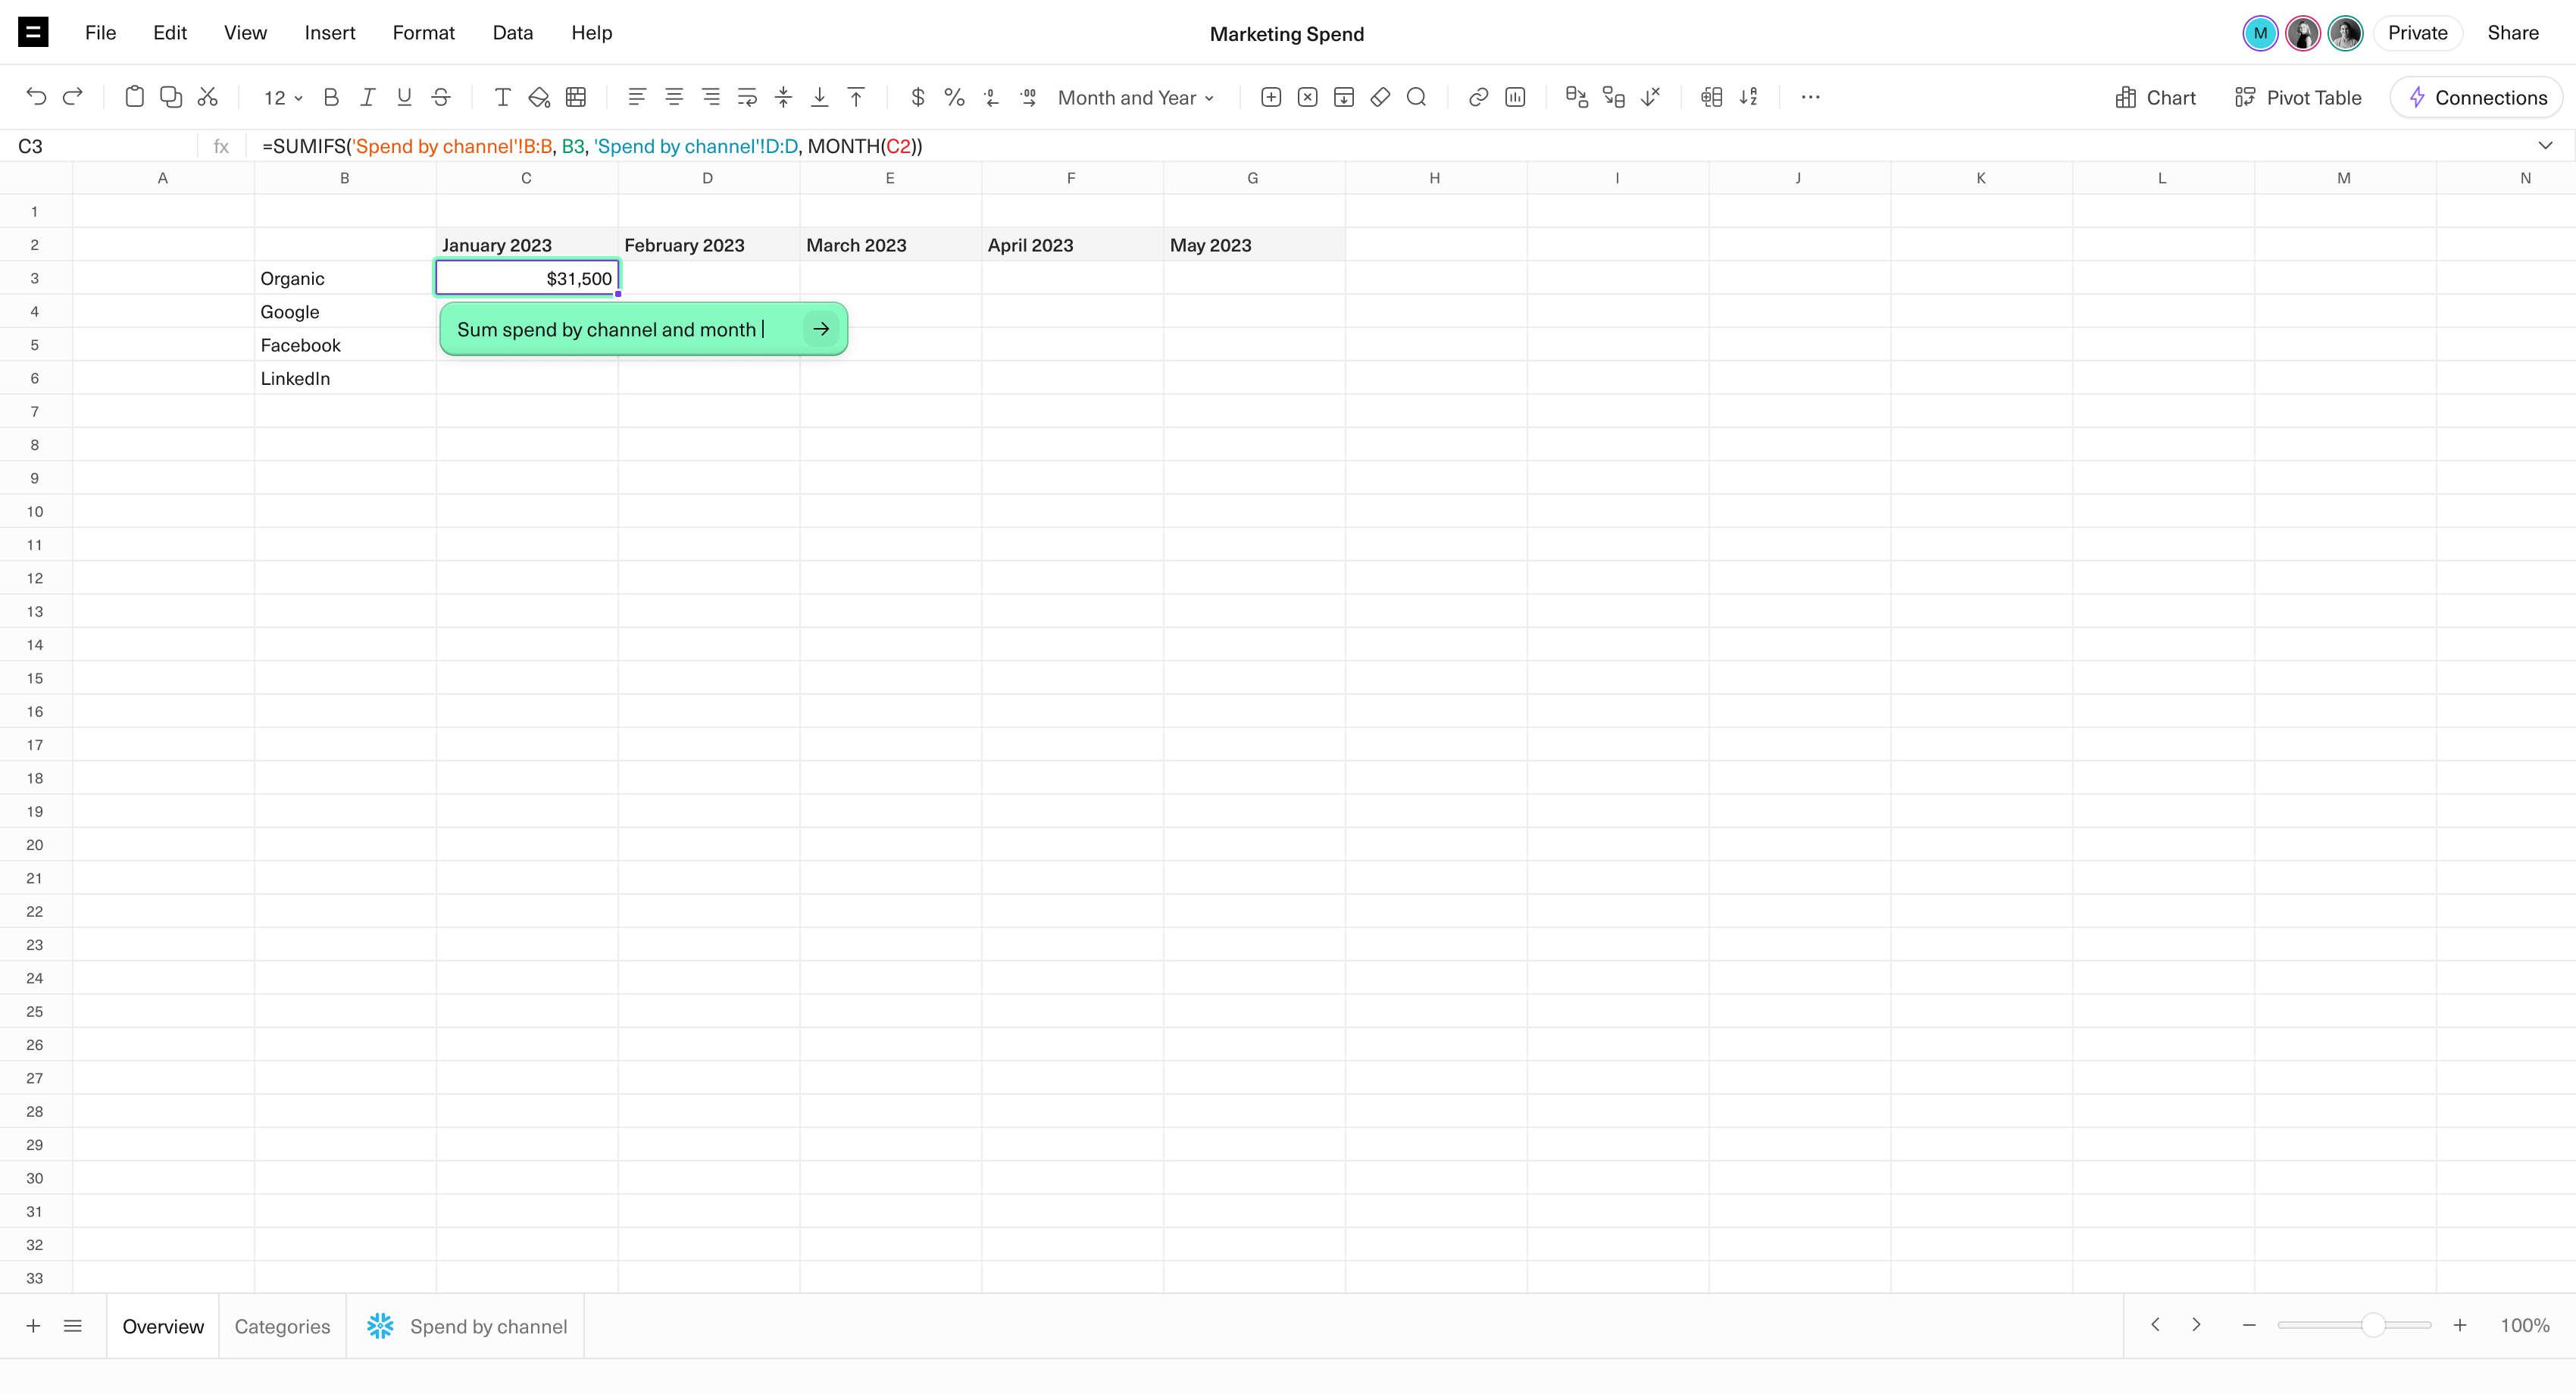Submit the AI prompt arrow button
The image size is (2576, 1394).
click(x=821, y=329)
